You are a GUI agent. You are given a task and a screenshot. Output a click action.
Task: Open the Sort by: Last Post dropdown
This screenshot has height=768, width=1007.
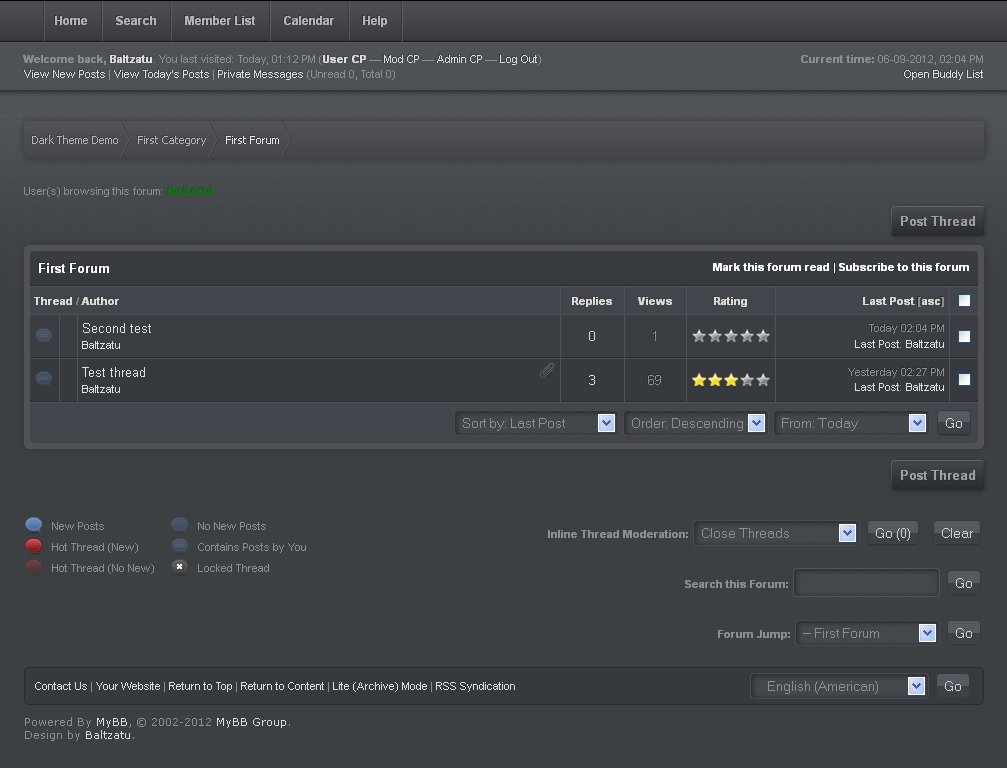click(536, 423)
